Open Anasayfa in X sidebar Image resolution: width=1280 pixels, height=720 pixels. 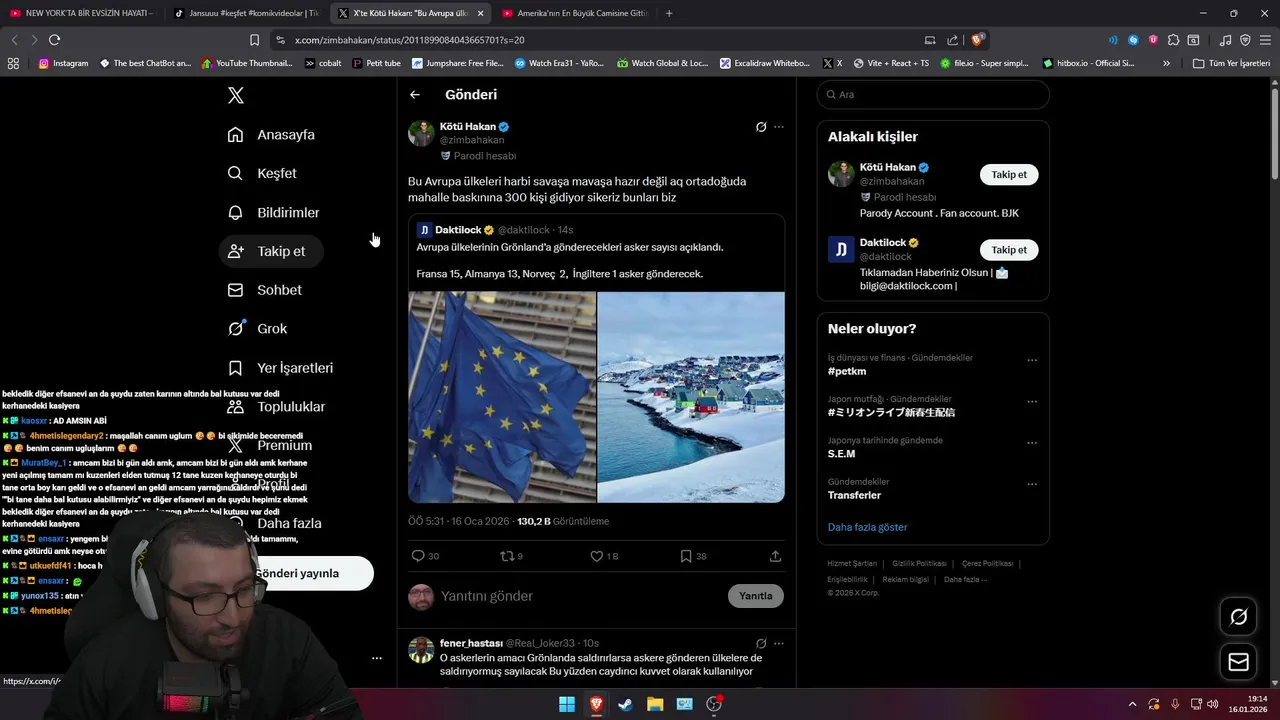coord(272,135)
